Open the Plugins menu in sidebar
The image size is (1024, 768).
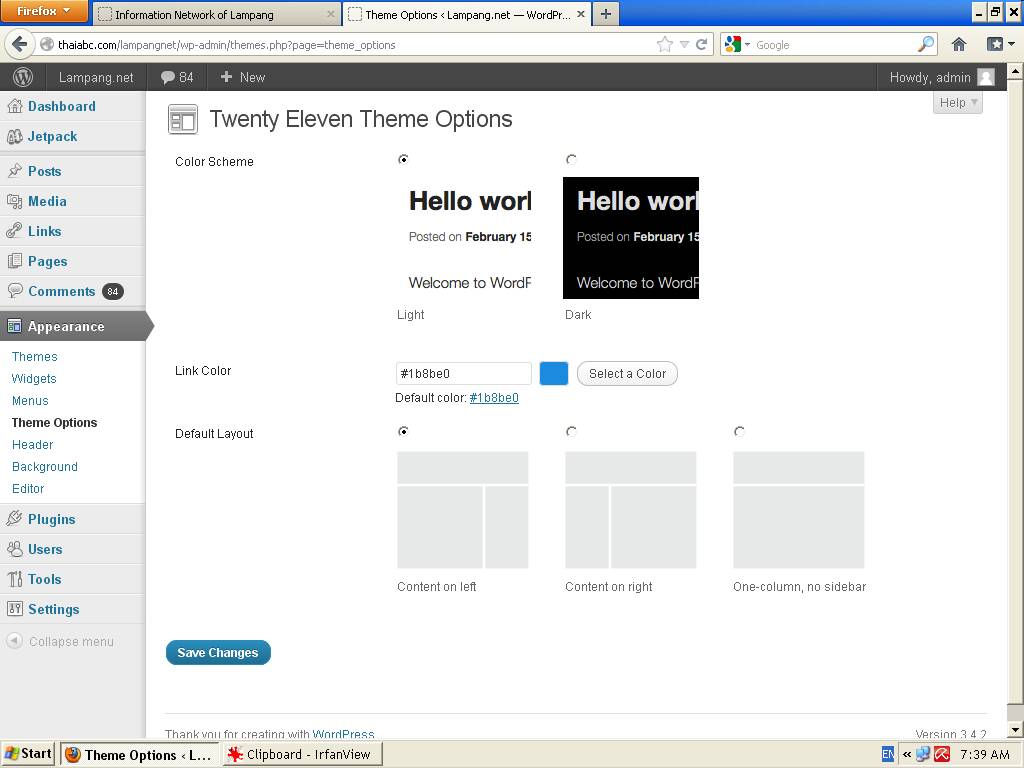(x=51, y=519)
